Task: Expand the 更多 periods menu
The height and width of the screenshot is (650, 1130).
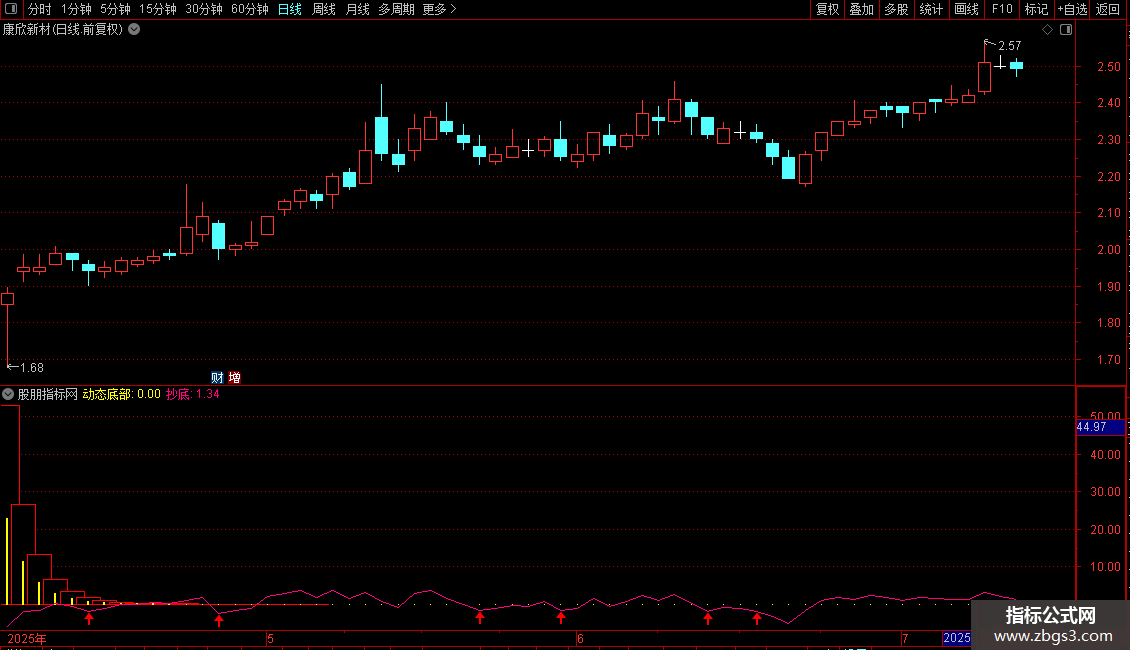Action: [x=439, y=9]
